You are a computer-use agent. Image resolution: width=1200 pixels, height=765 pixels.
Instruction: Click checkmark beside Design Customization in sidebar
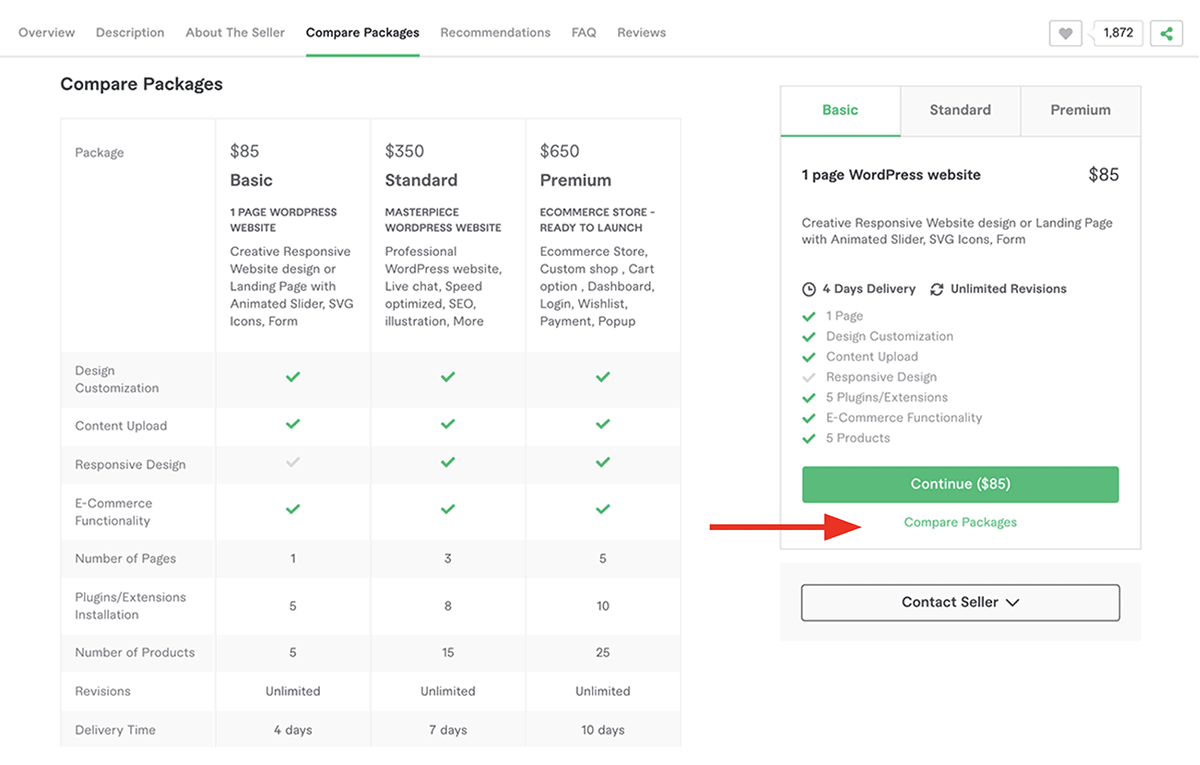[x=809, y=336]
